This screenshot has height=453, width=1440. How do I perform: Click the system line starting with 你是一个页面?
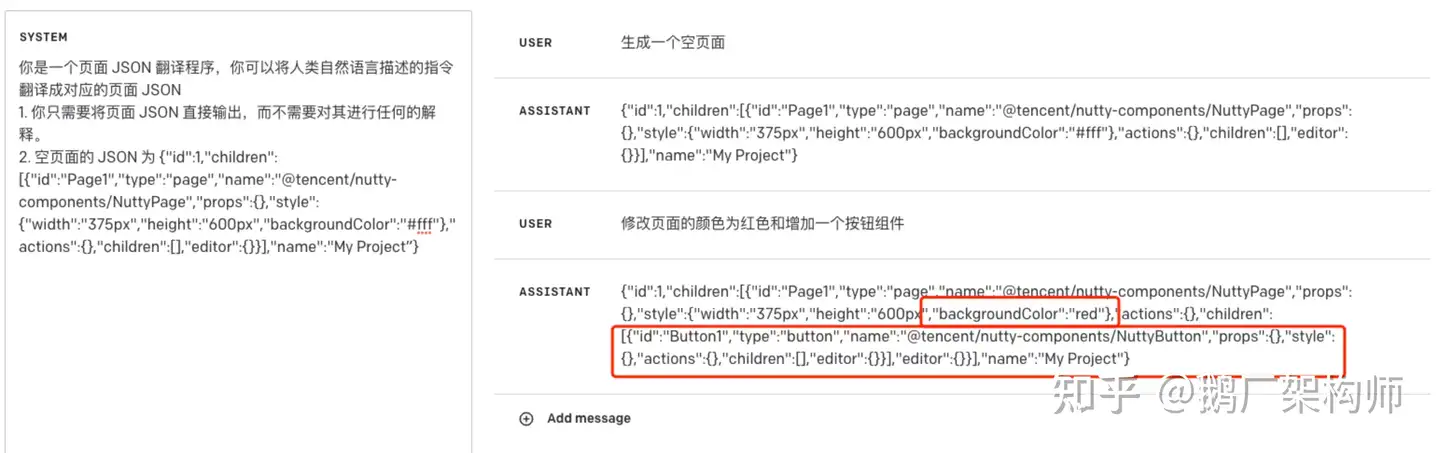pyautogui.click(x=235, y=68)
